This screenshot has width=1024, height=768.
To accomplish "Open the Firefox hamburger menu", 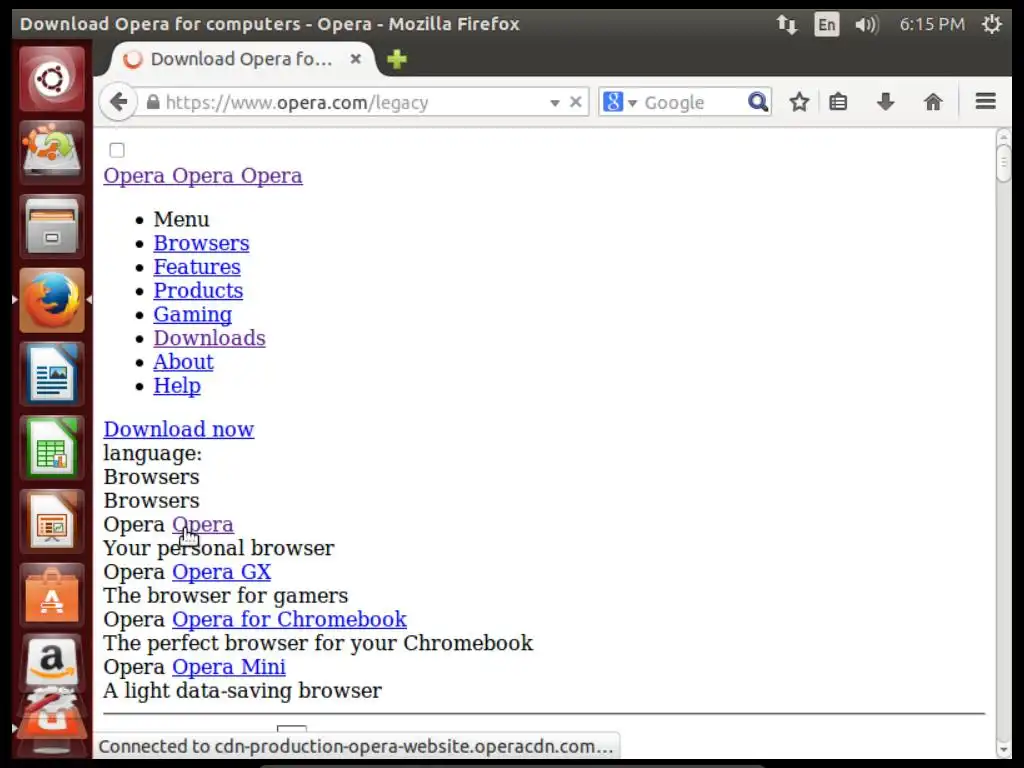I will coord(985,101).
